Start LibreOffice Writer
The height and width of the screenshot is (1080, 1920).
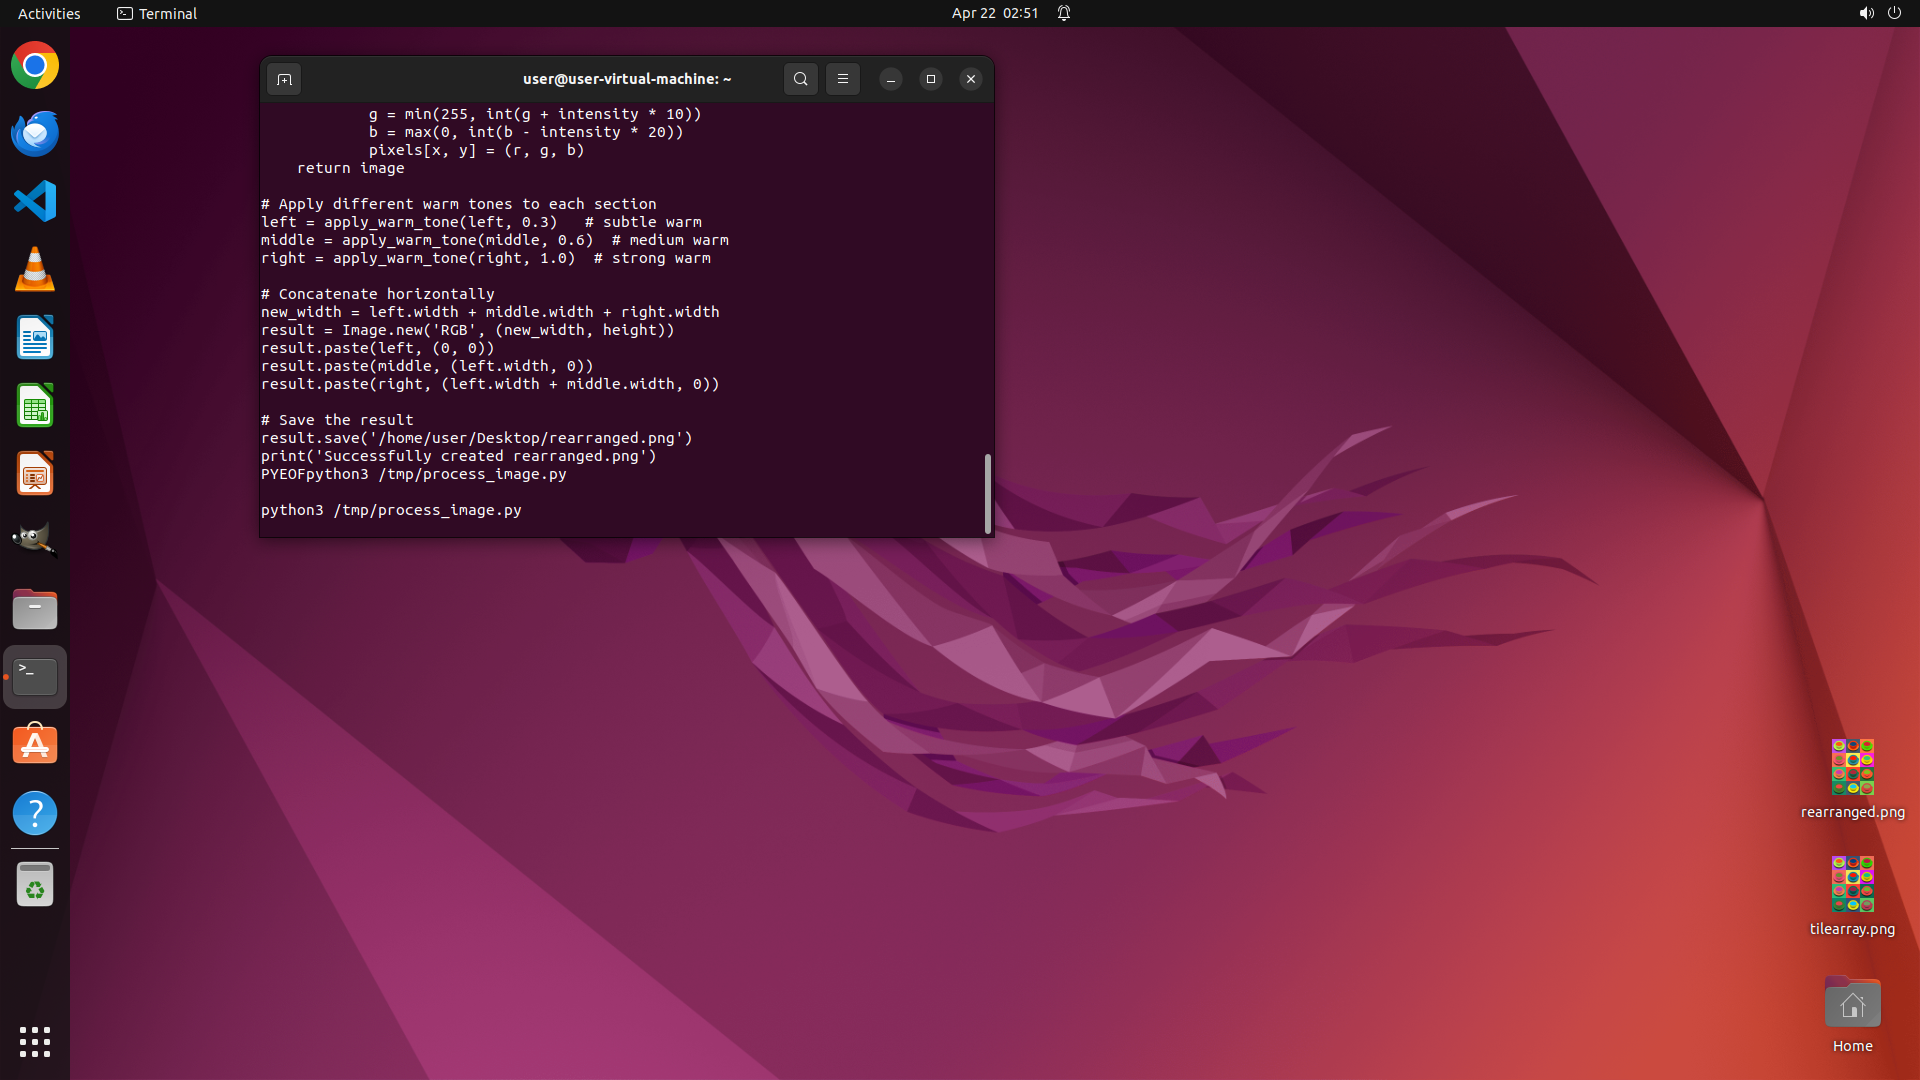click(35, 338)
